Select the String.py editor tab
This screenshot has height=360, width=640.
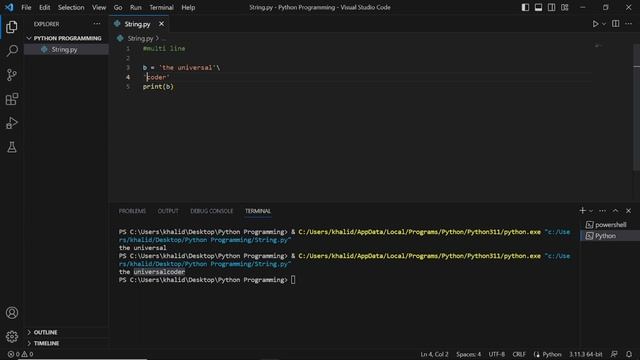coord(137,24)
